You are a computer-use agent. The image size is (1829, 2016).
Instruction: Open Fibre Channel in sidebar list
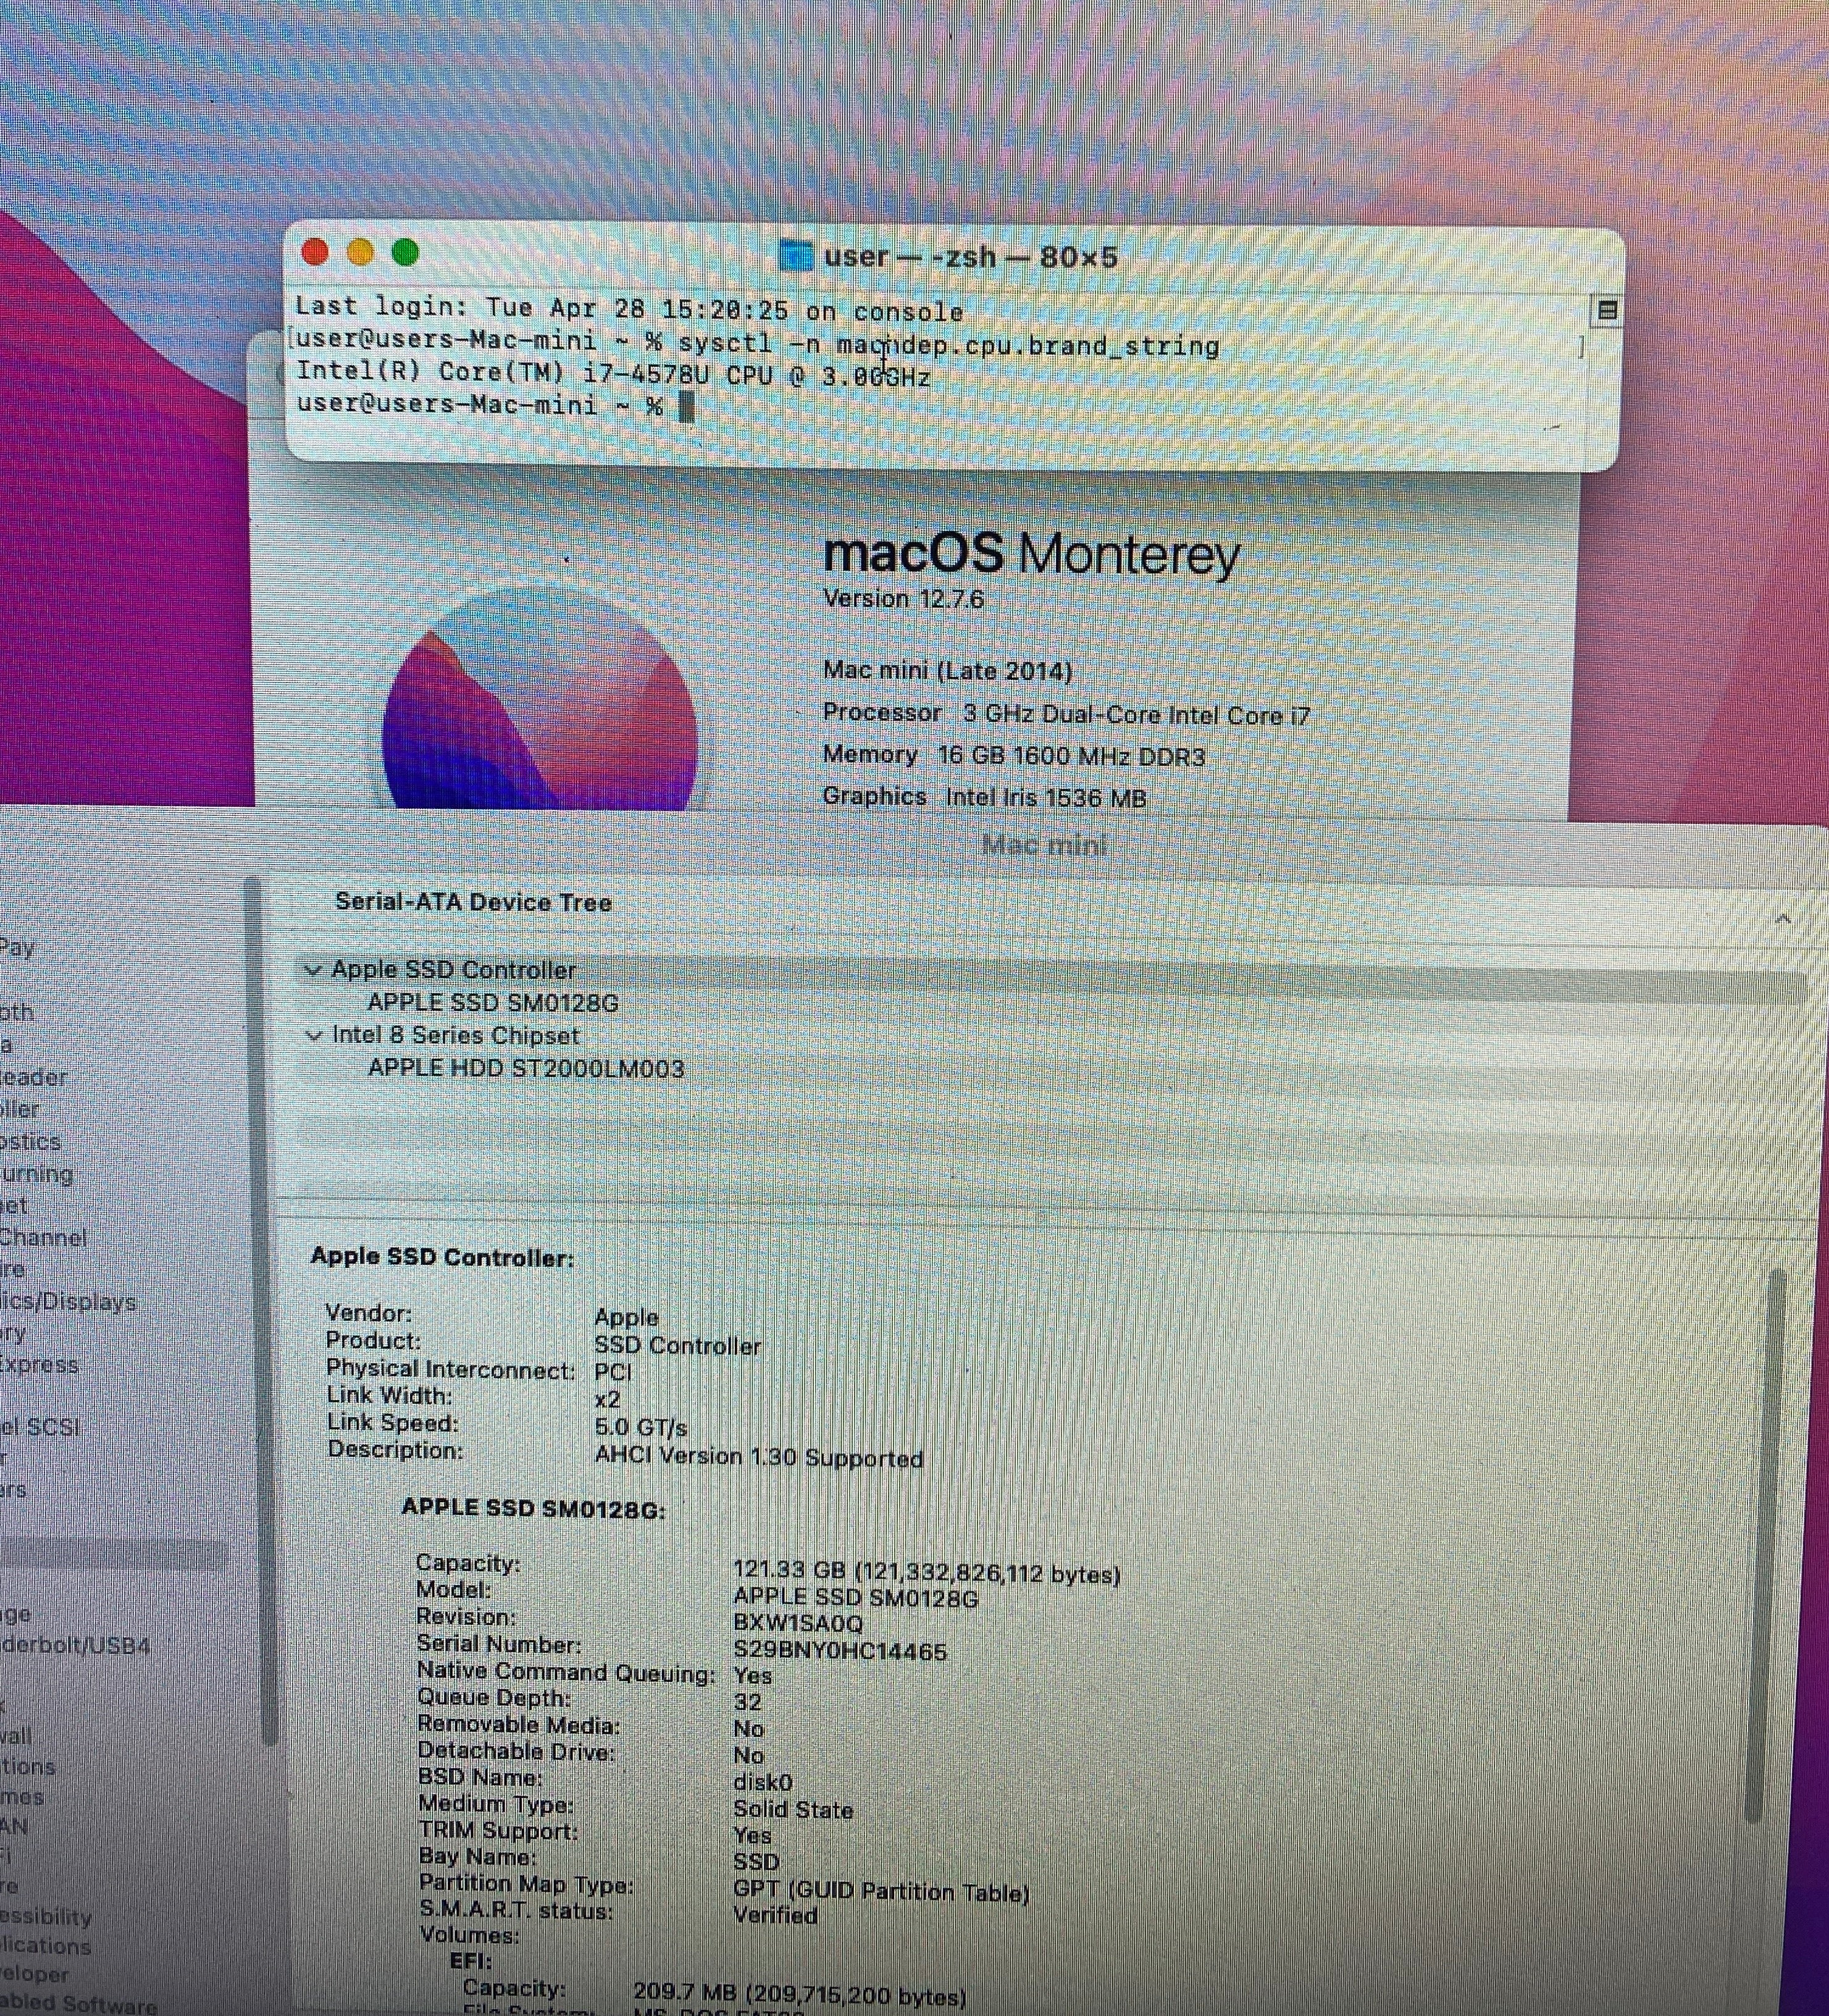(43, 1237)
